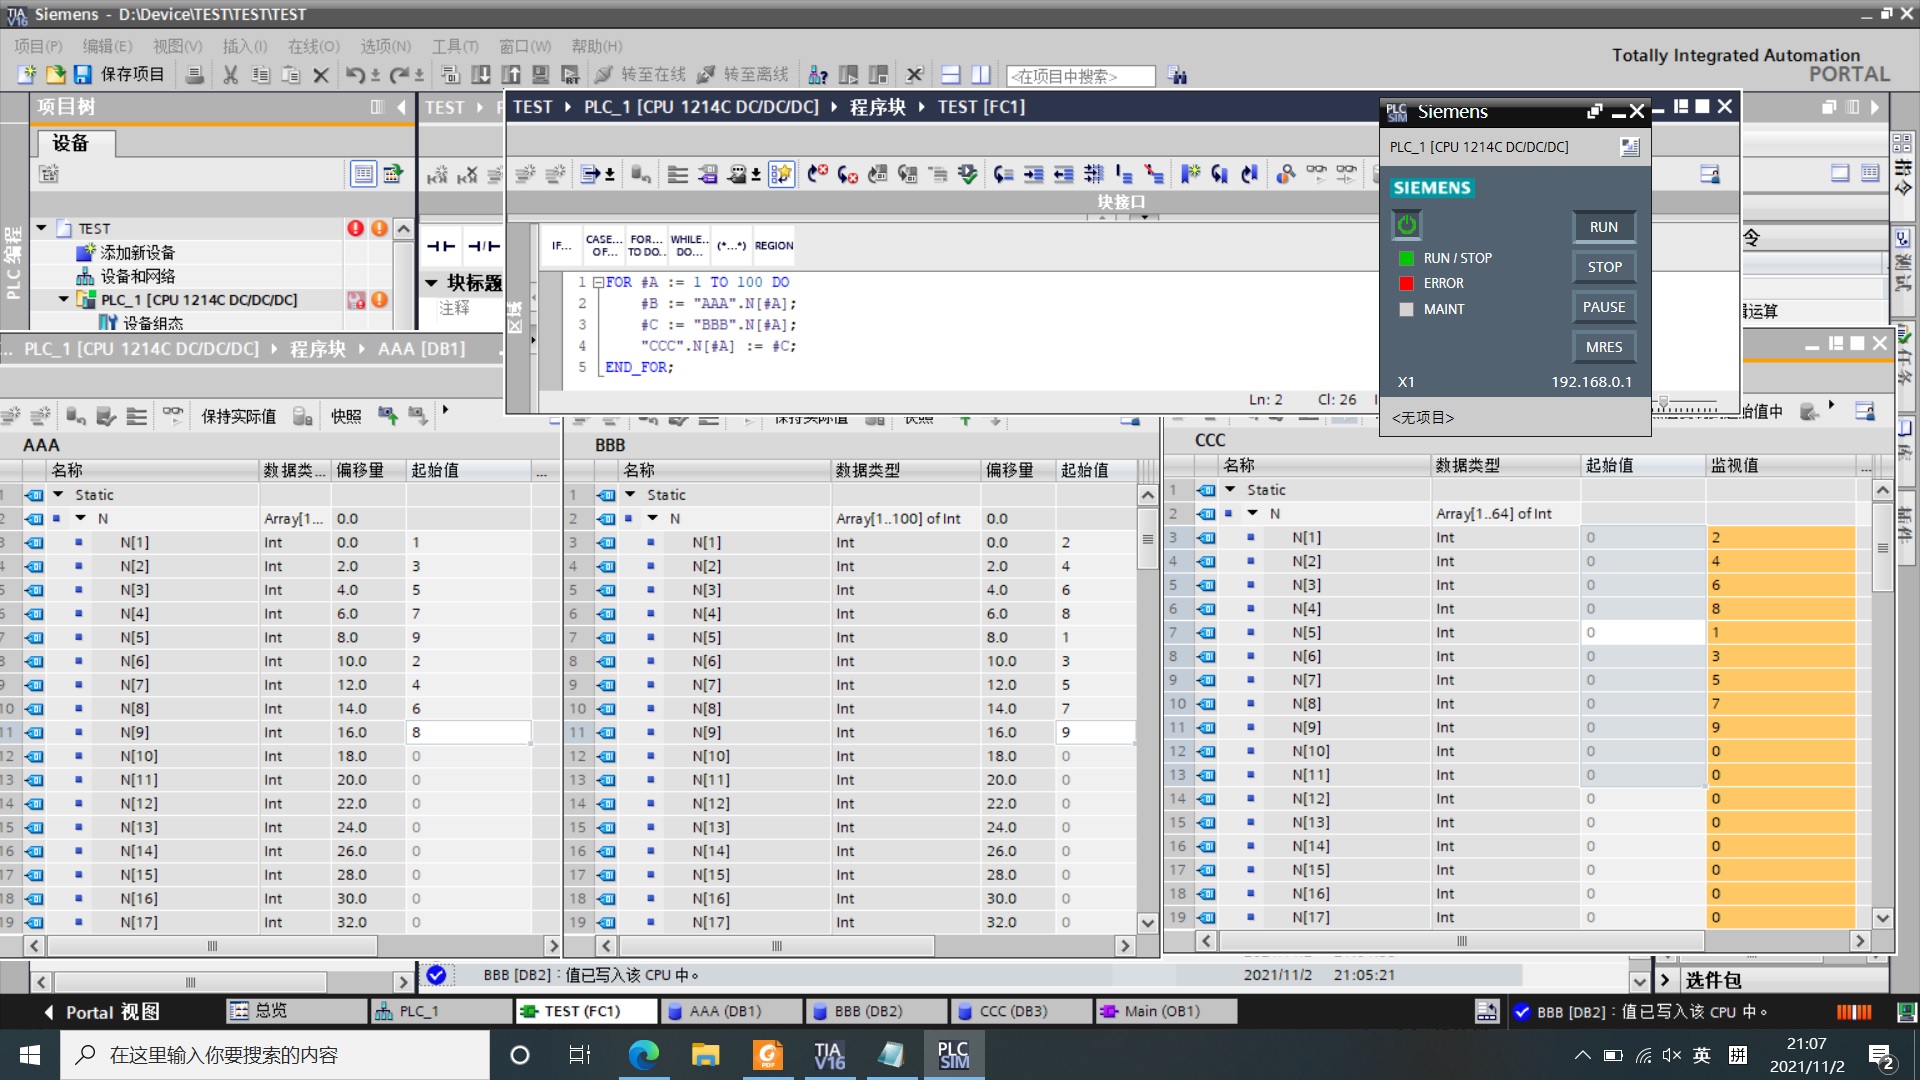Collapse the TEST project tree node

click(42, 229)
